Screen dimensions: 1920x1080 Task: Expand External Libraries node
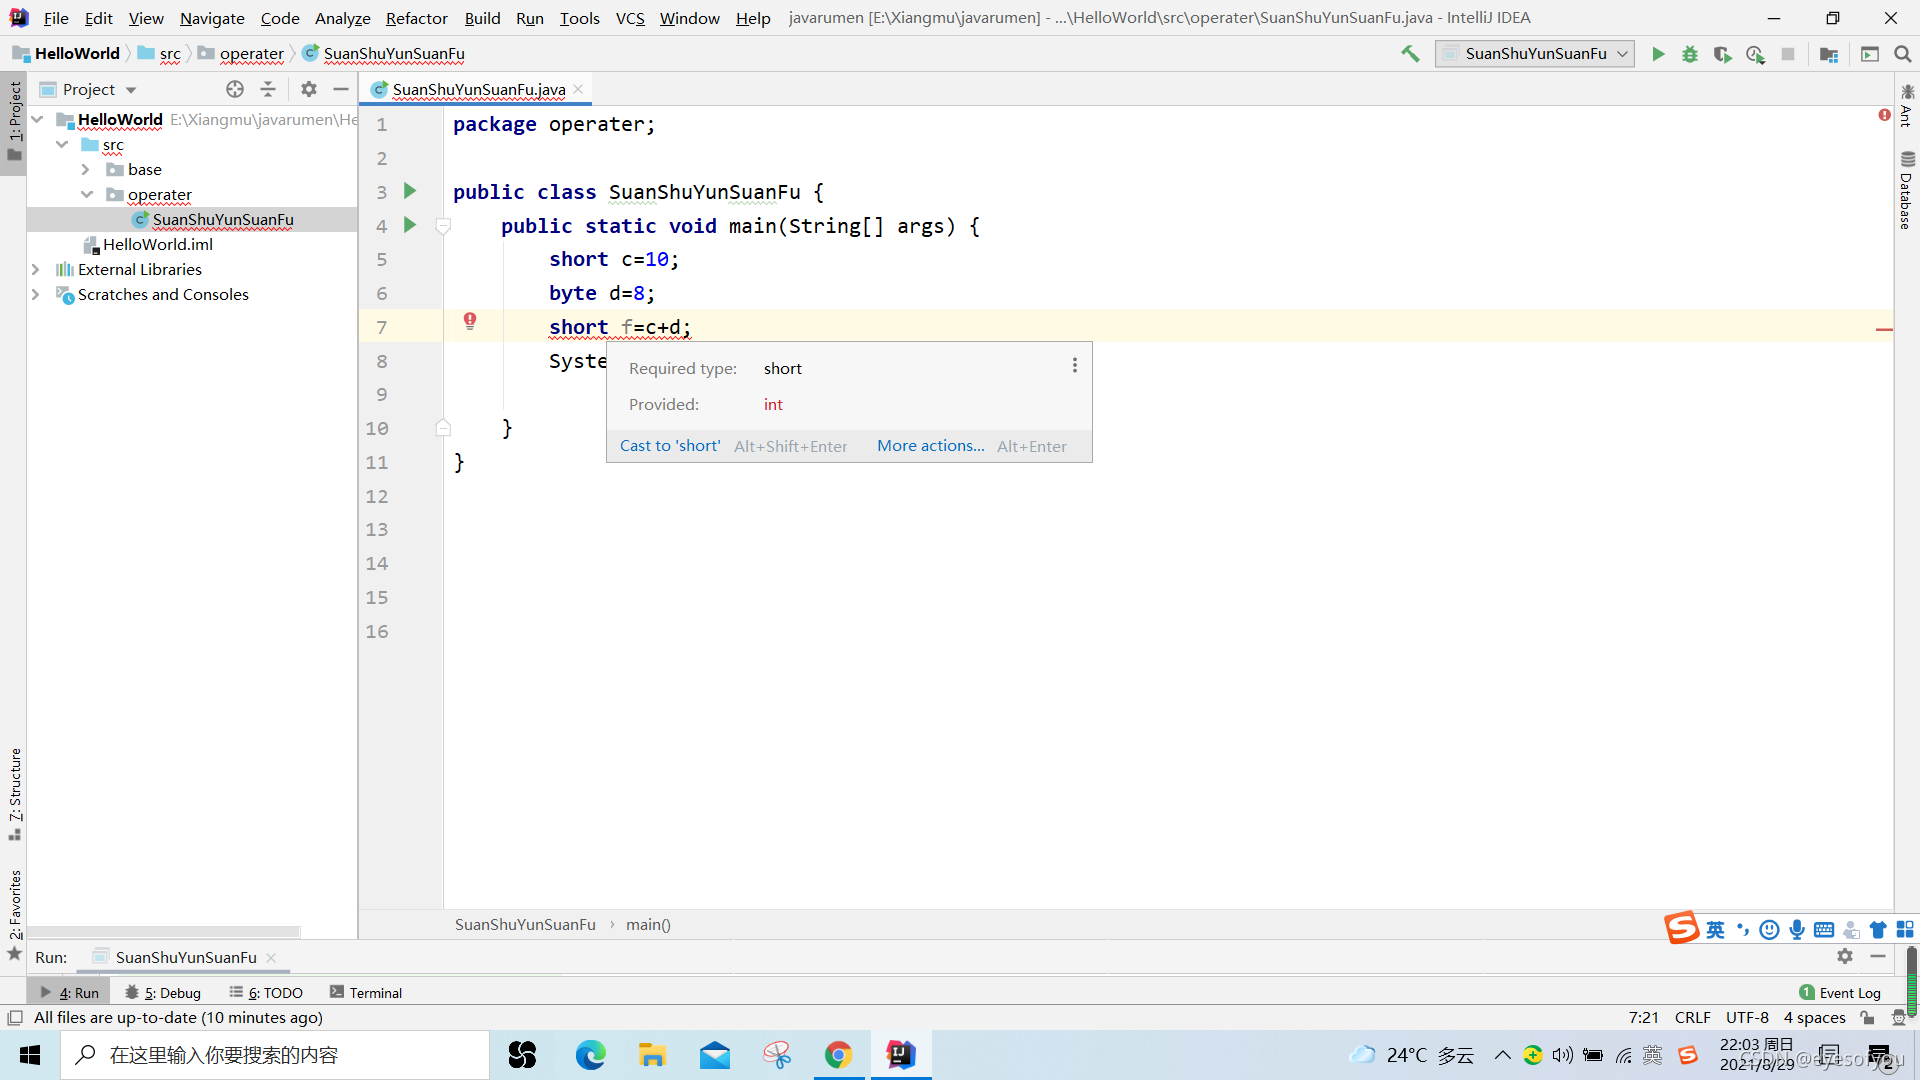[36, 270]
